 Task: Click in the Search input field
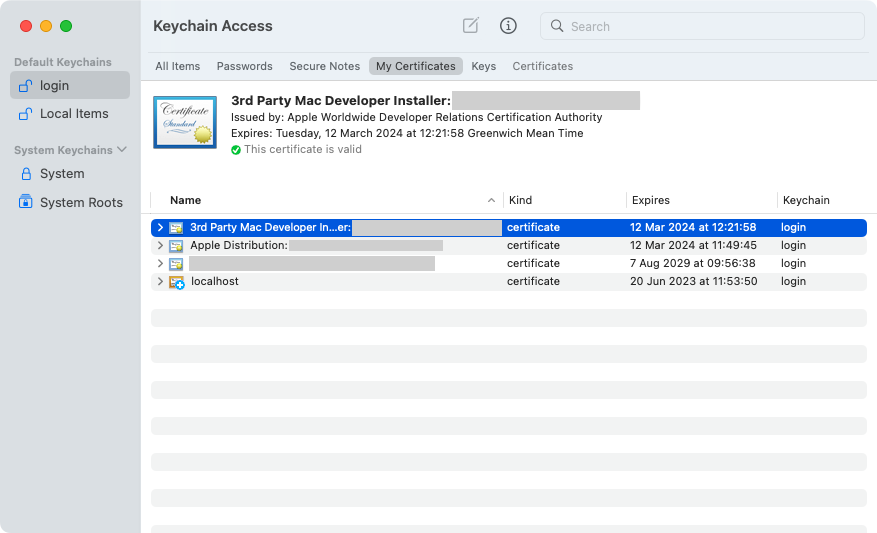pos(702,26)
